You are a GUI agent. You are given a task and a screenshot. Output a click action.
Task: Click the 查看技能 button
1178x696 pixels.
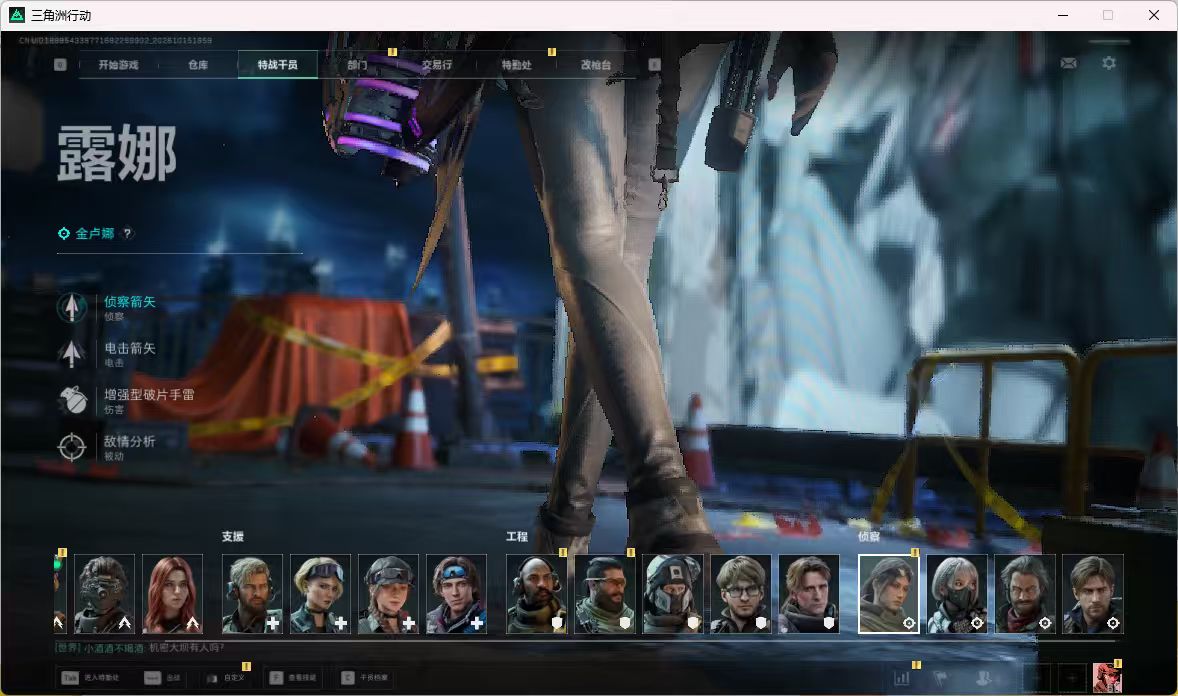(x=294, y=678)
